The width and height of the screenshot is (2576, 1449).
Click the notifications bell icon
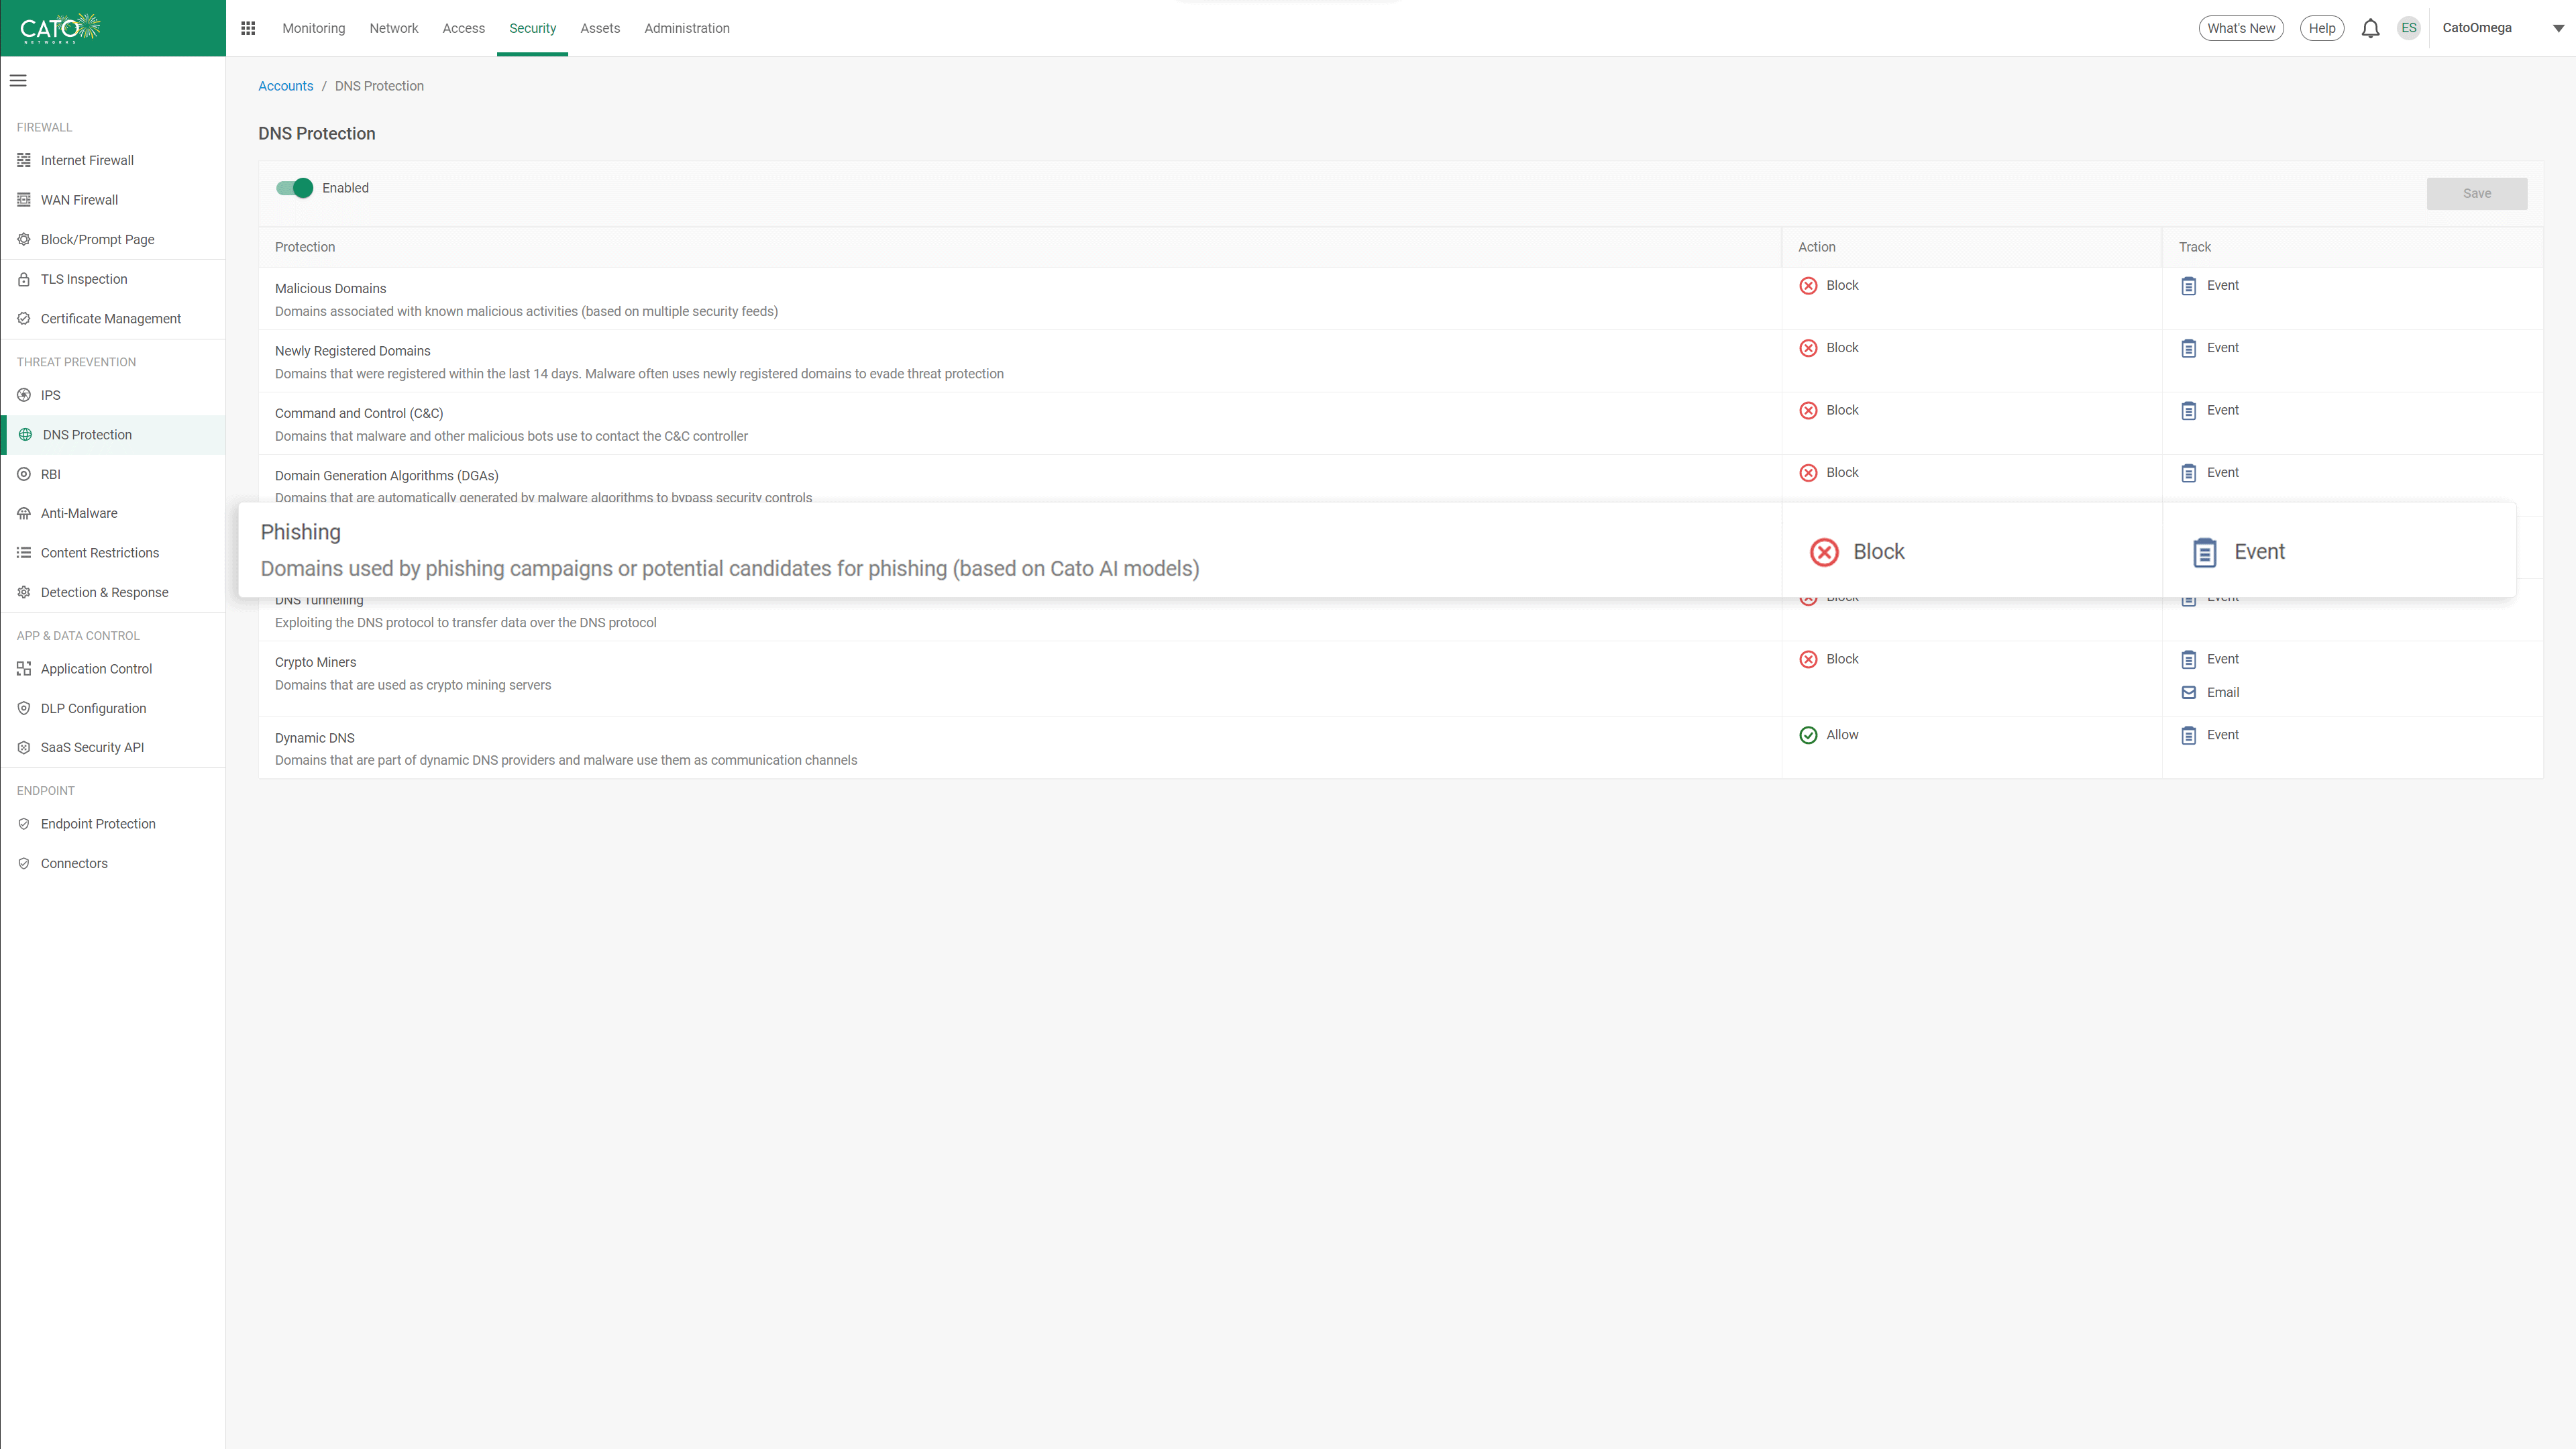2370,28
